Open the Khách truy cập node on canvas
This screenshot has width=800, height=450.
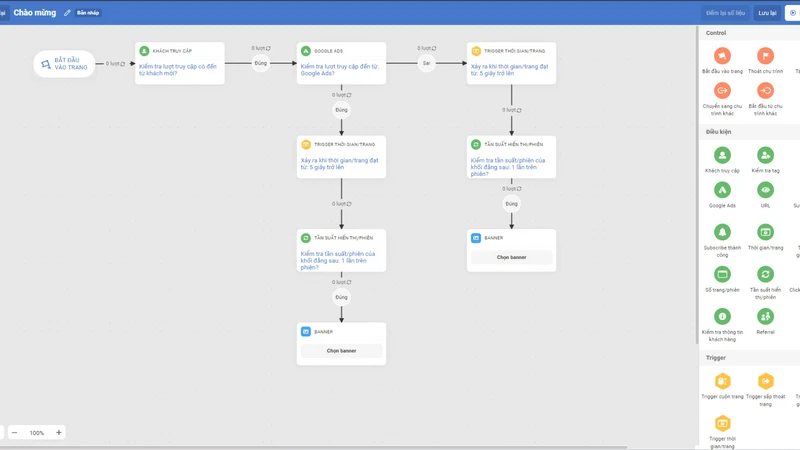point(180,63)
